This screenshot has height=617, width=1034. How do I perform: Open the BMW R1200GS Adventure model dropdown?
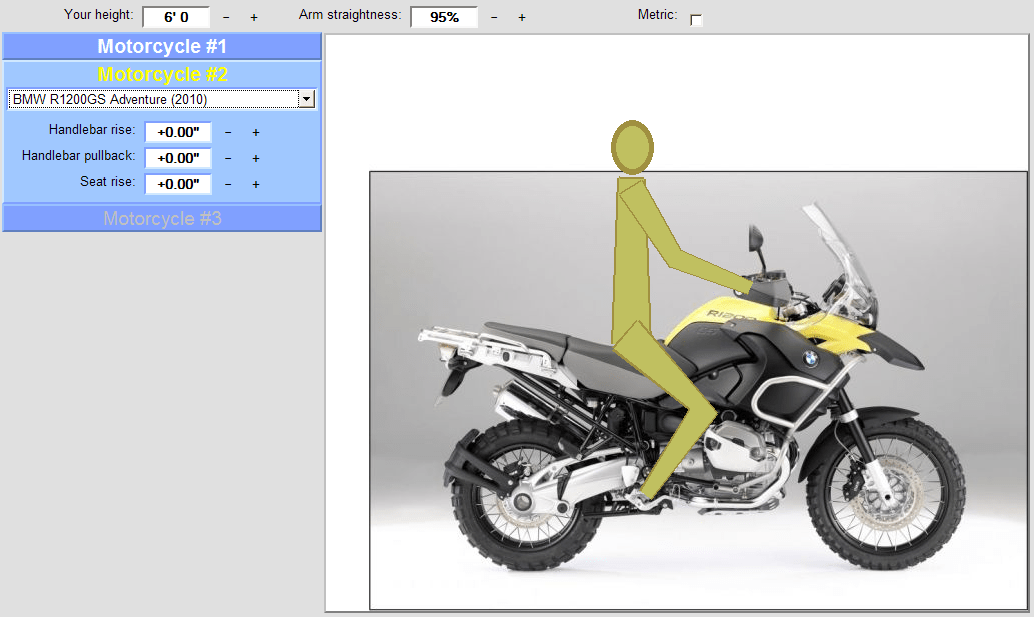point(307,98)
